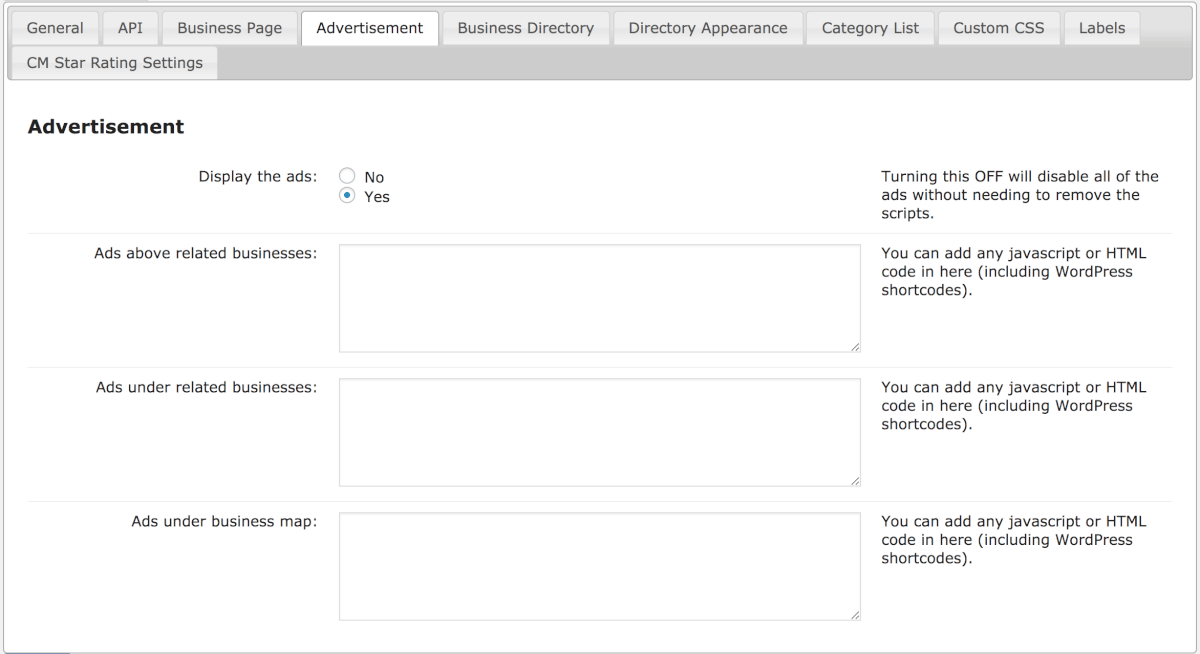Open the Labels tab
This screenshot has width=1200, height=654.
[x=1101, y=28]
